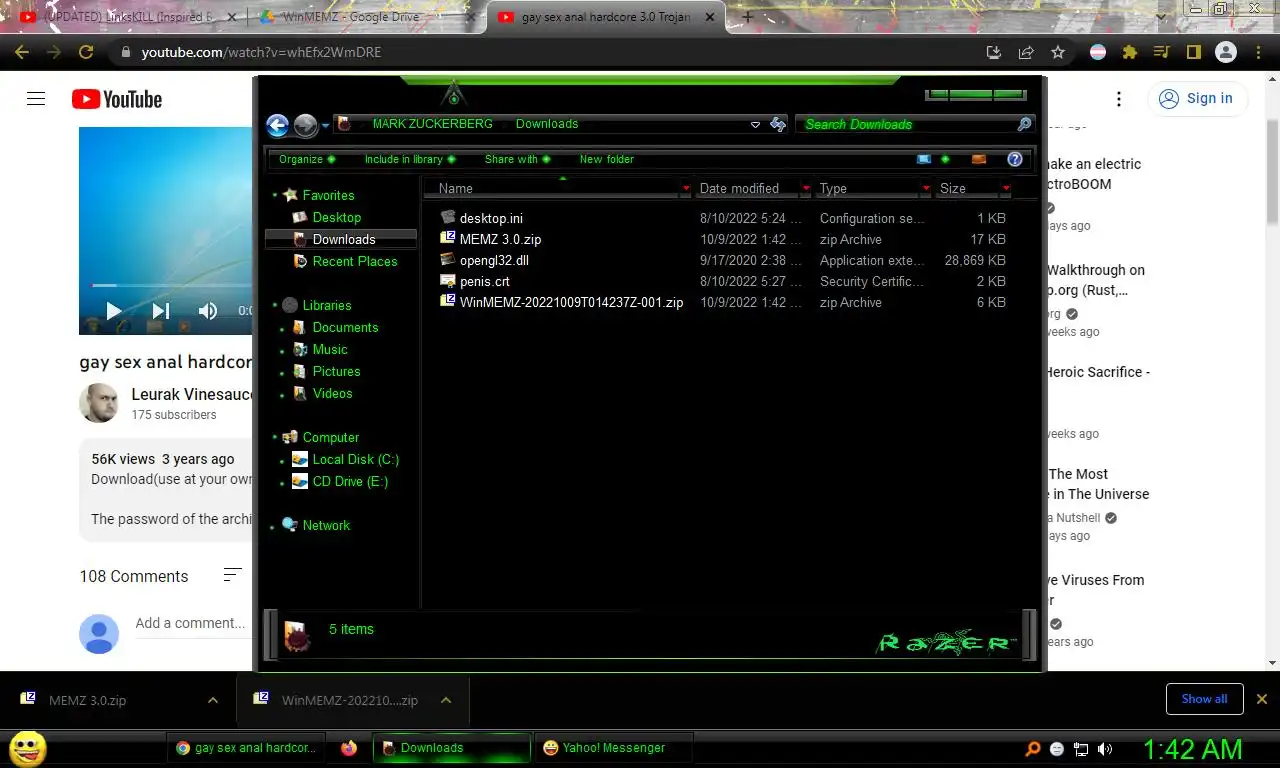Collapse the Computer group
The image size is (1280, 768).
click(x=275, y=437)
